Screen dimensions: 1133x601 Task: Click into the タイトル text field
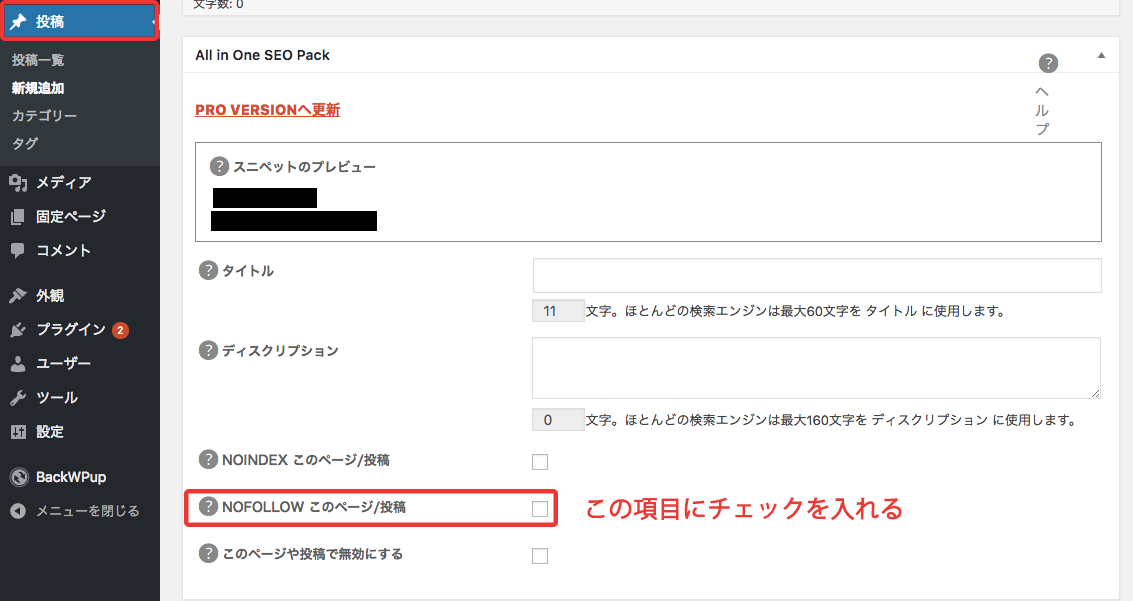click(816, 275)
